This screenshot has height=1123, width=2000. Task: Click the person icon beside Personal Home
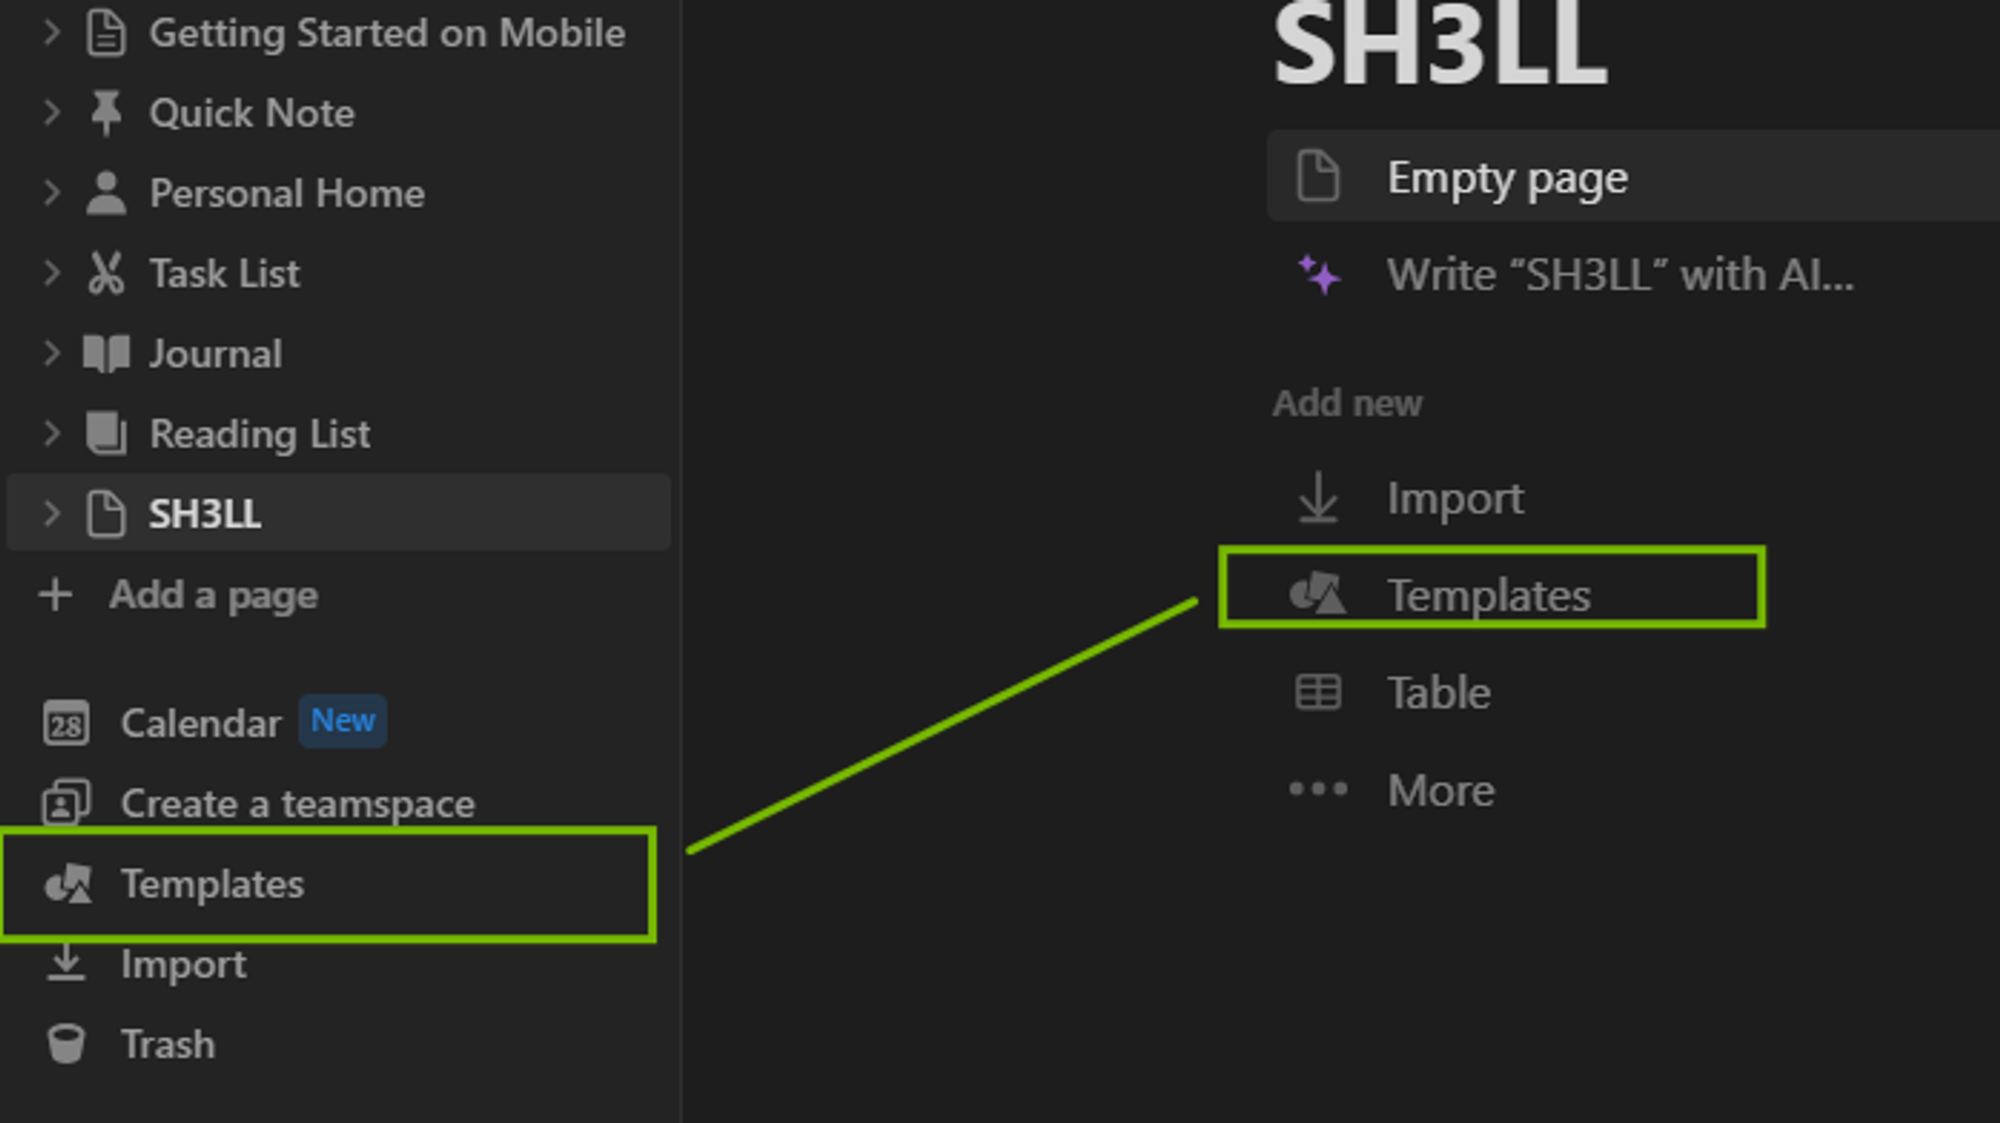[x=106, y=193]
